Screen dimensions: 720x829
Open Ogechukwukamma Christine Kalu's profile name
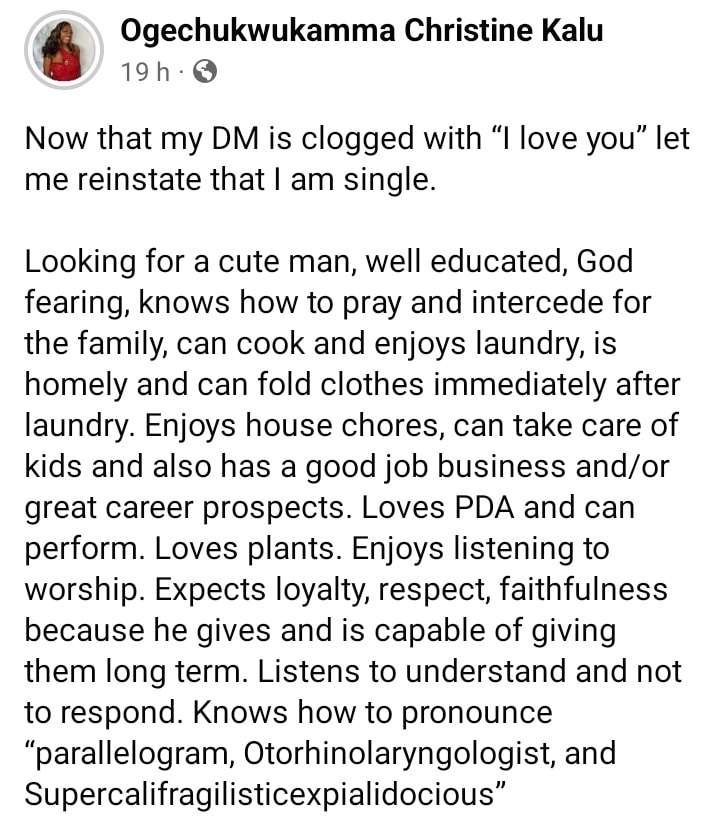coord(361,31)
